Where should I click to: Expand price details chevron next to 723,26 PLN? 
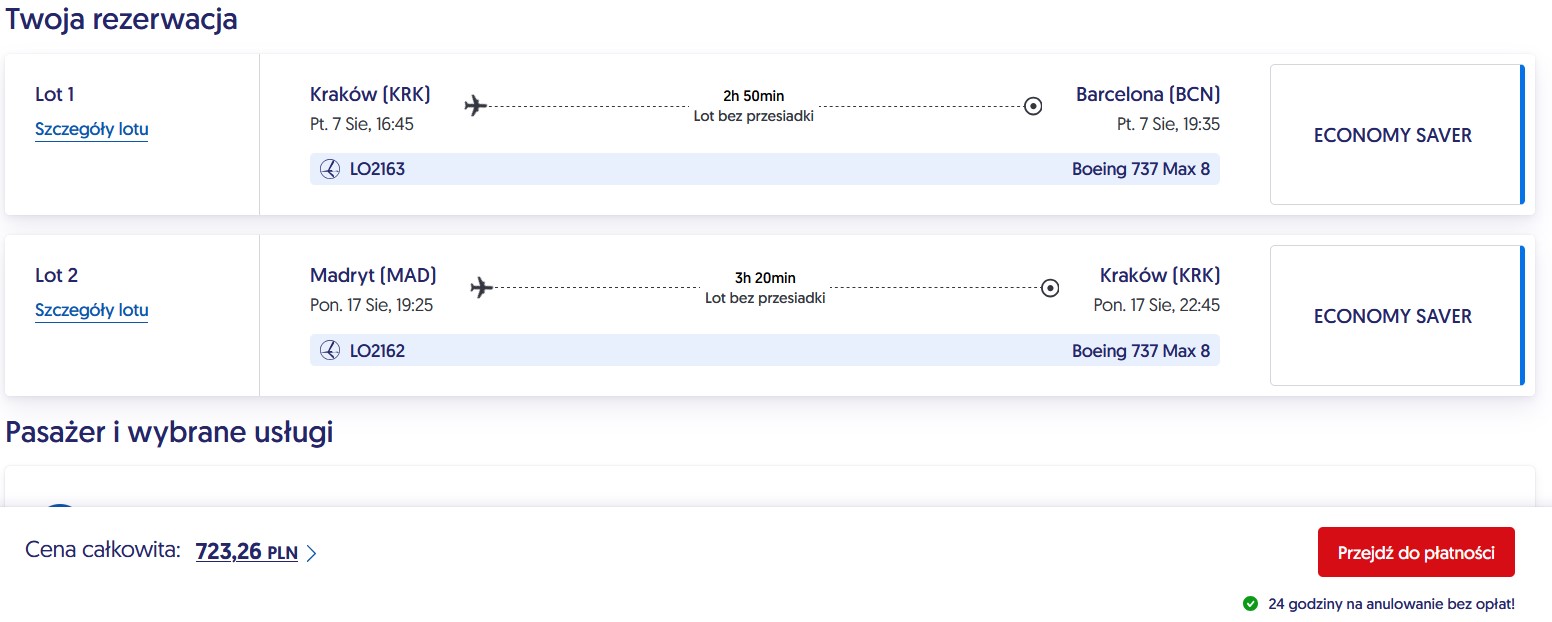tap(311, 553)
